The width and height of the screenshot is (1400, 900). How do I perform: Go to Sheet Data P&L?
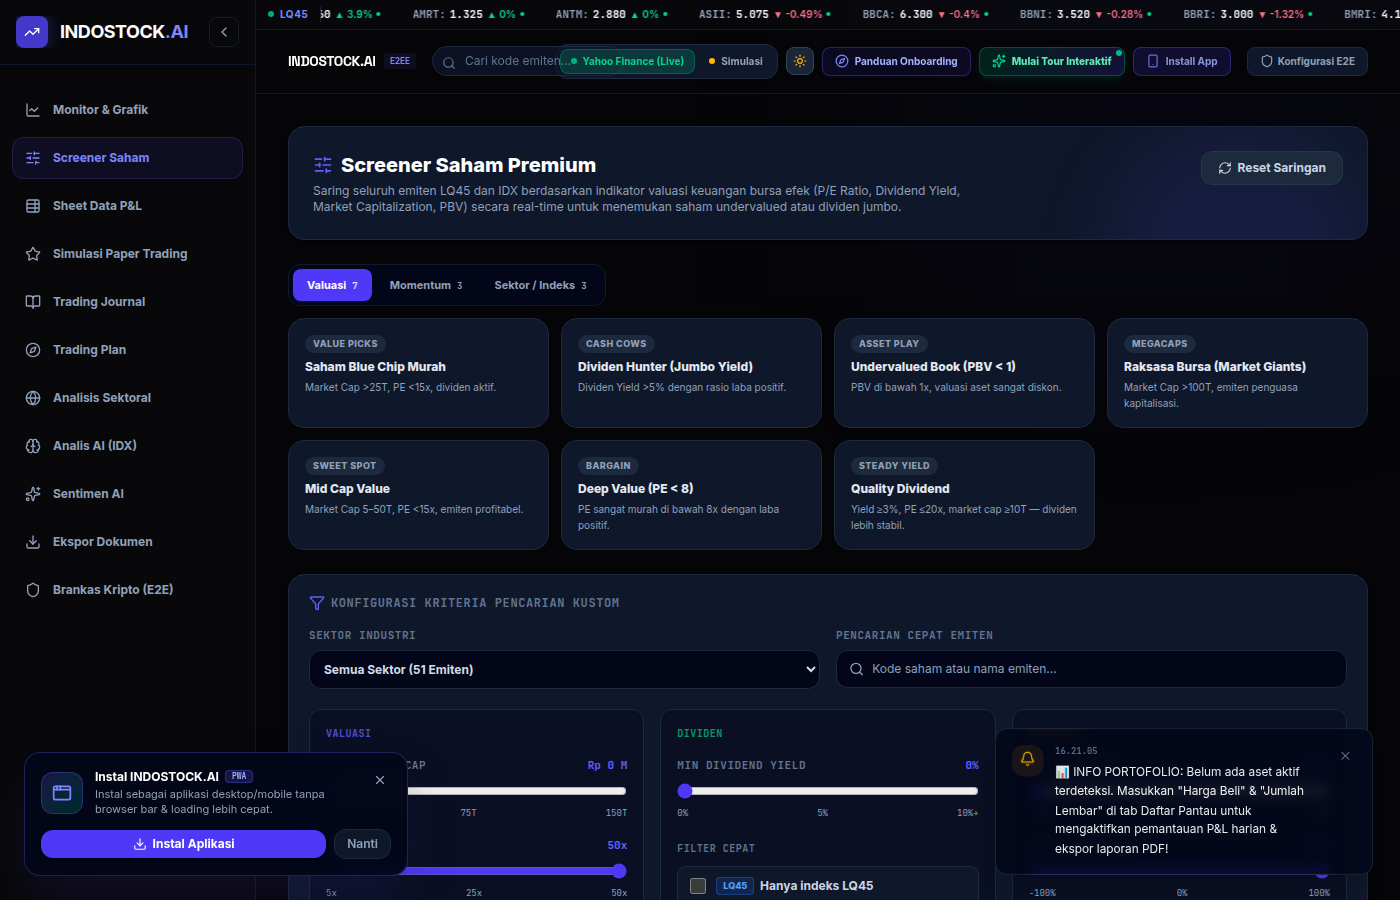127,206
